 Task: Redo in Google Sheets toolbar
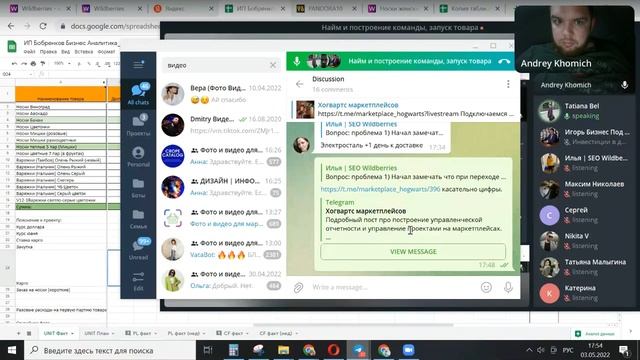coord(24,64)
